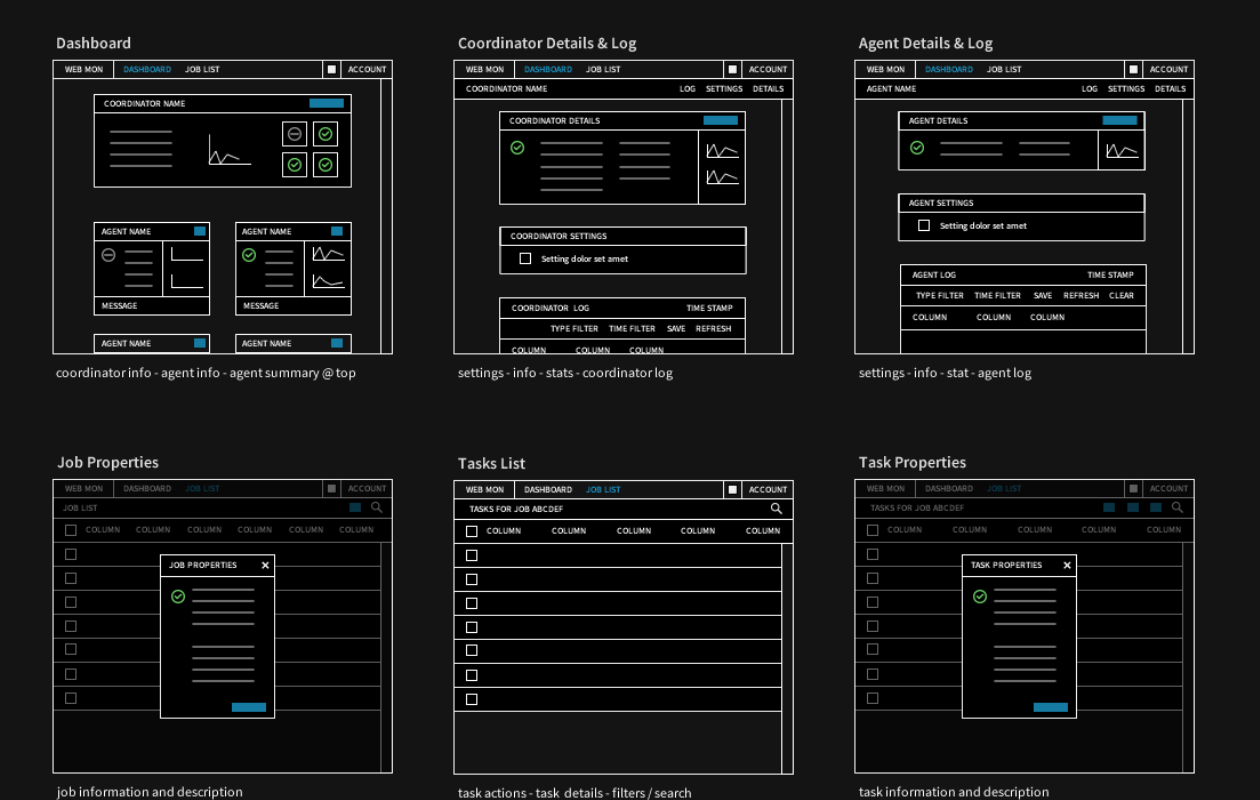
Task: Click the search magnifier in Tasks List wireframe
Action: (x=776, y=509)
